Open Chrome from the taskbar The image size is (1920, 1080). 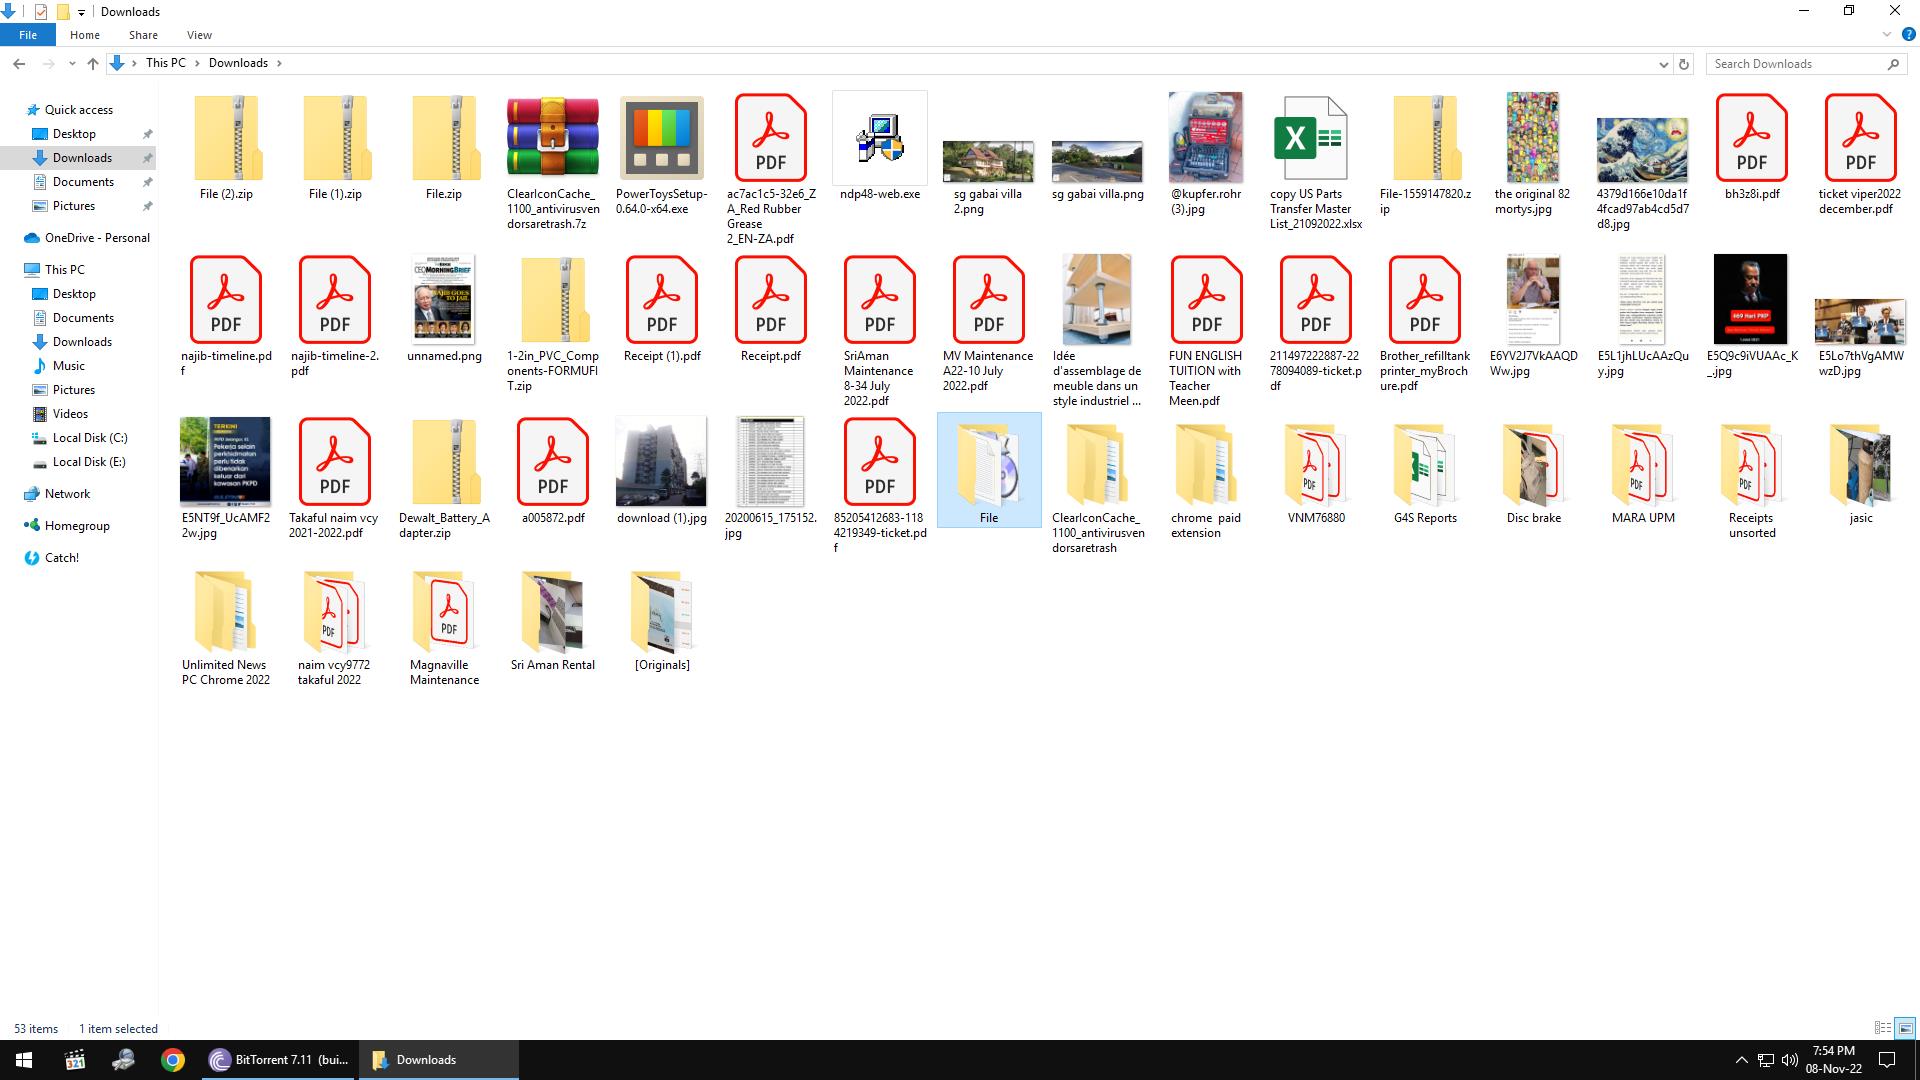point(173,1060)
